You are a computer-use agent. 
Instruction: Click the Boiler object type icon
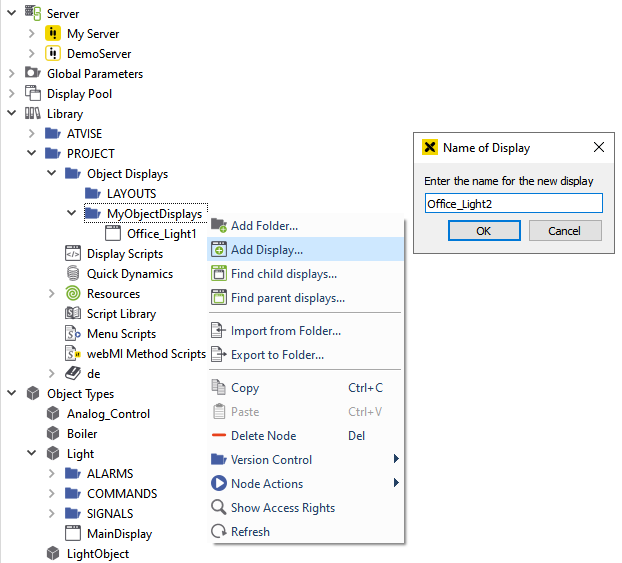tap(53, 434)
